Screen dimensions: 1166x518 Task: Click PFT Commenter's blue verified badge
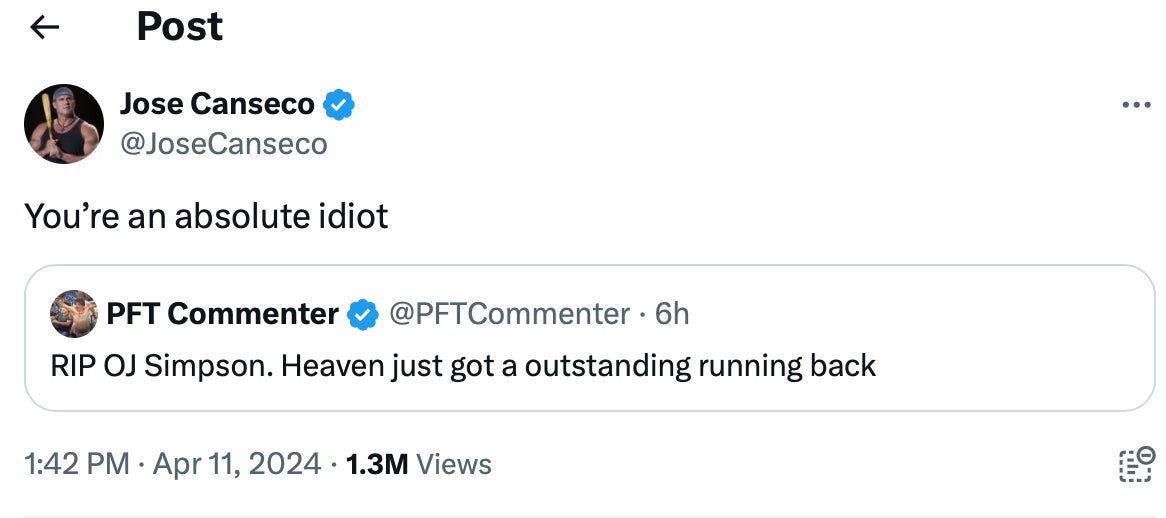tap(362, 315)
